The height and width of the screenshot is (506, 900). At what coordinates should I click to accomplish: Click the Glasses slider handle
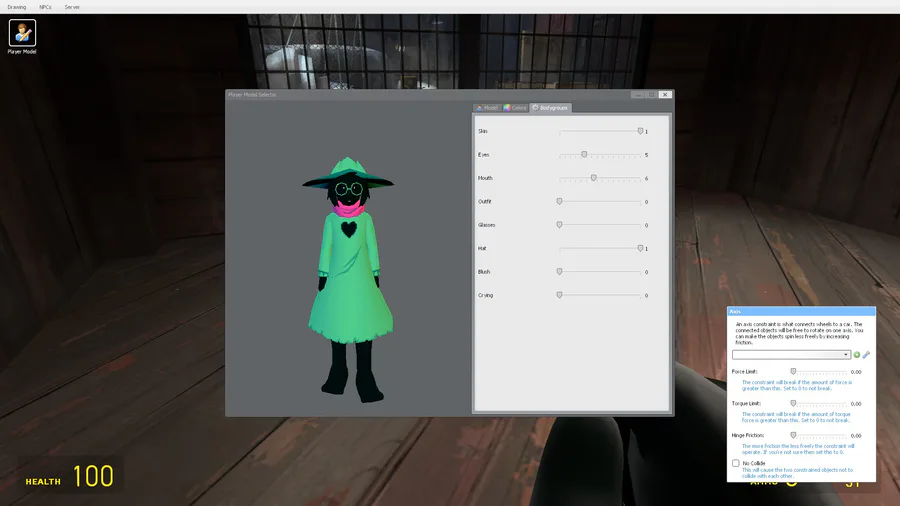[559, 225]
